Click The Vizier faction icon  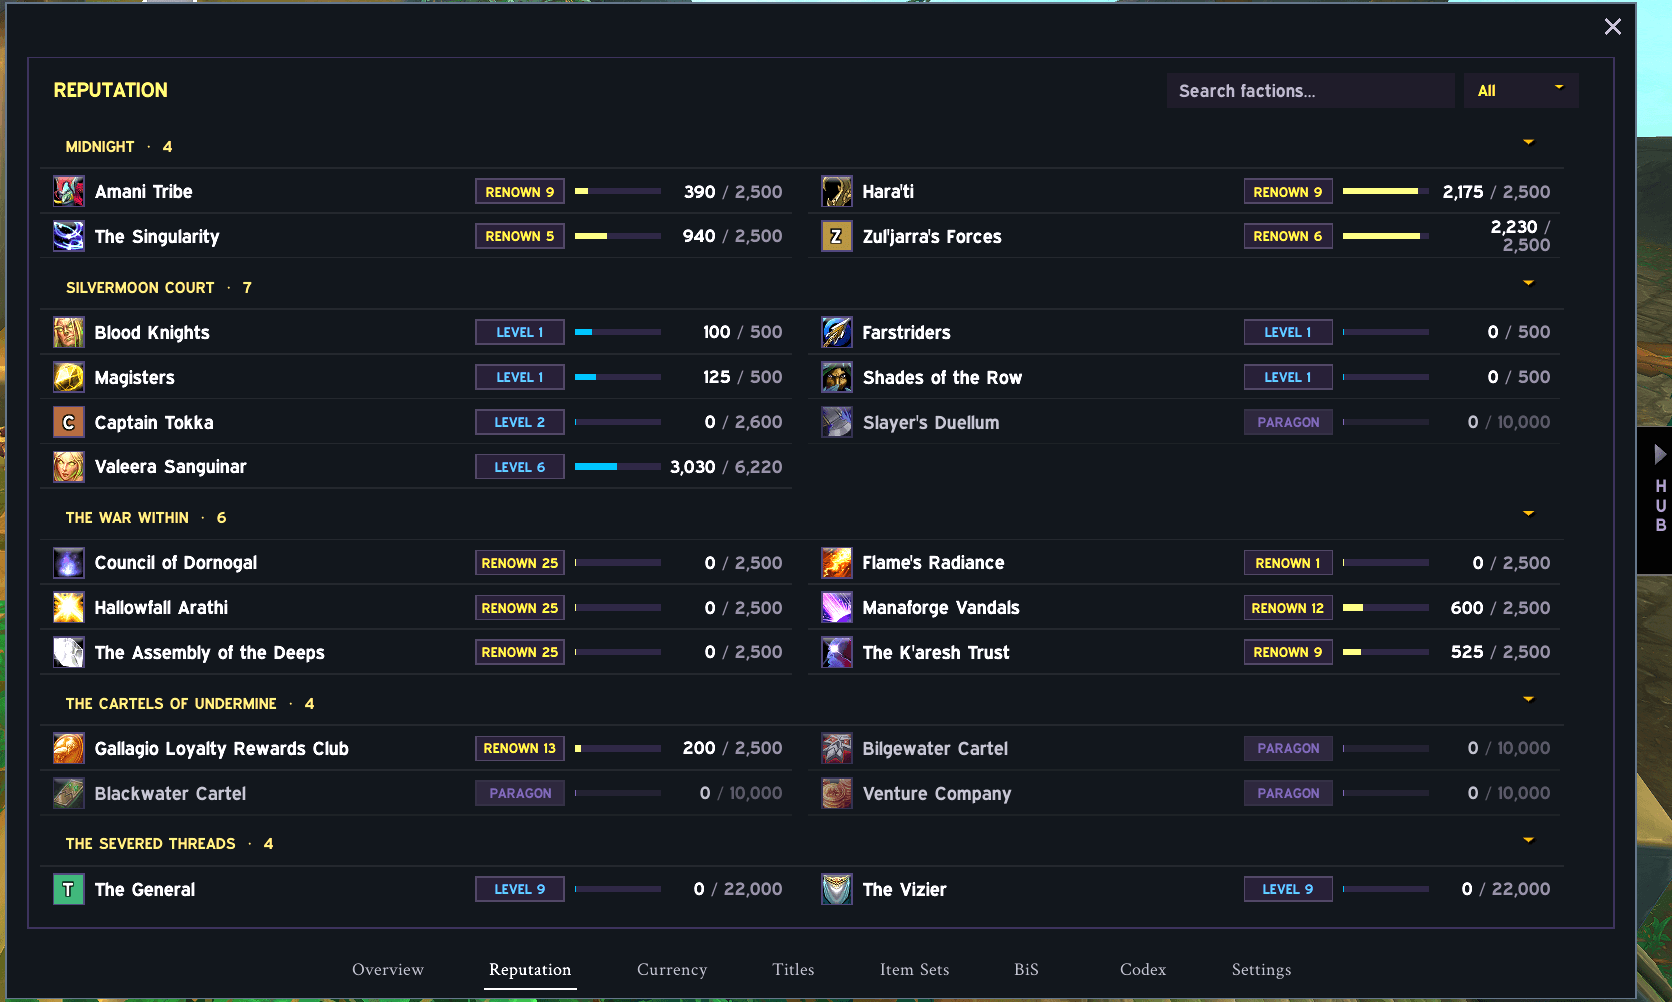click(x=837, y=889)
